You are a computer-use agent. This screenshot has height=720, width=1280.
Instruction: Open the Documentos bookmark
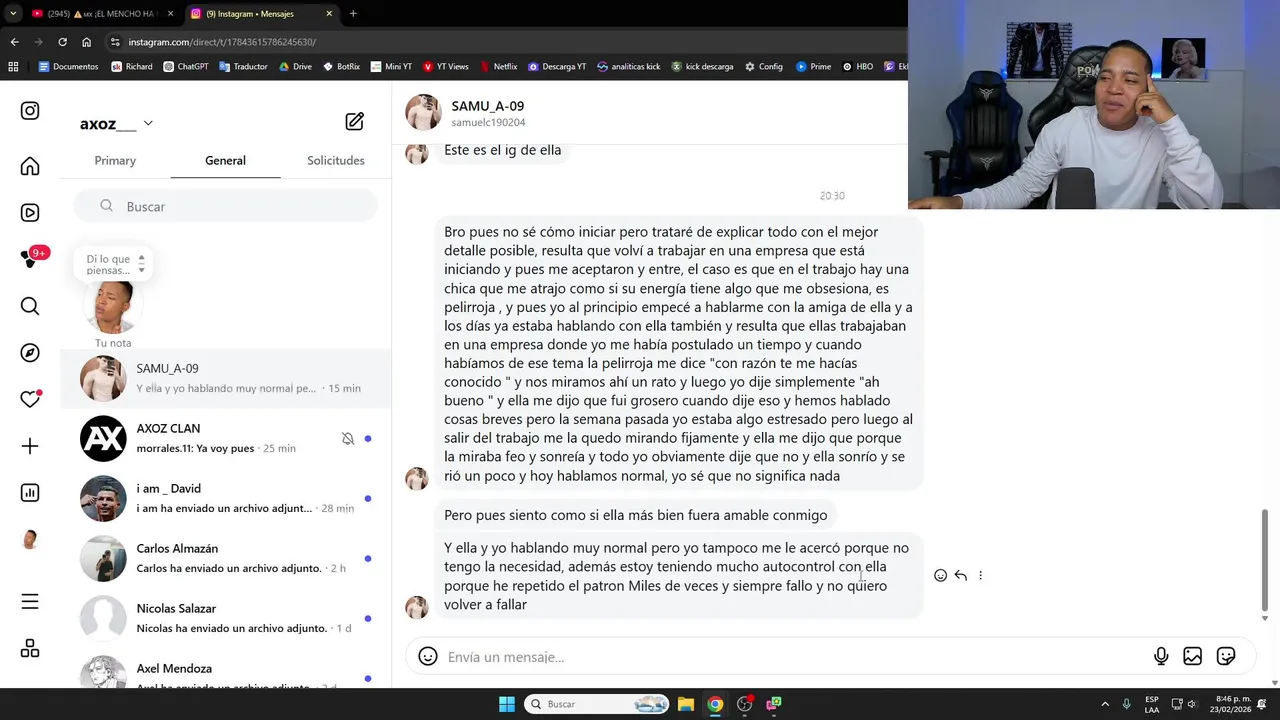[68, 67]
